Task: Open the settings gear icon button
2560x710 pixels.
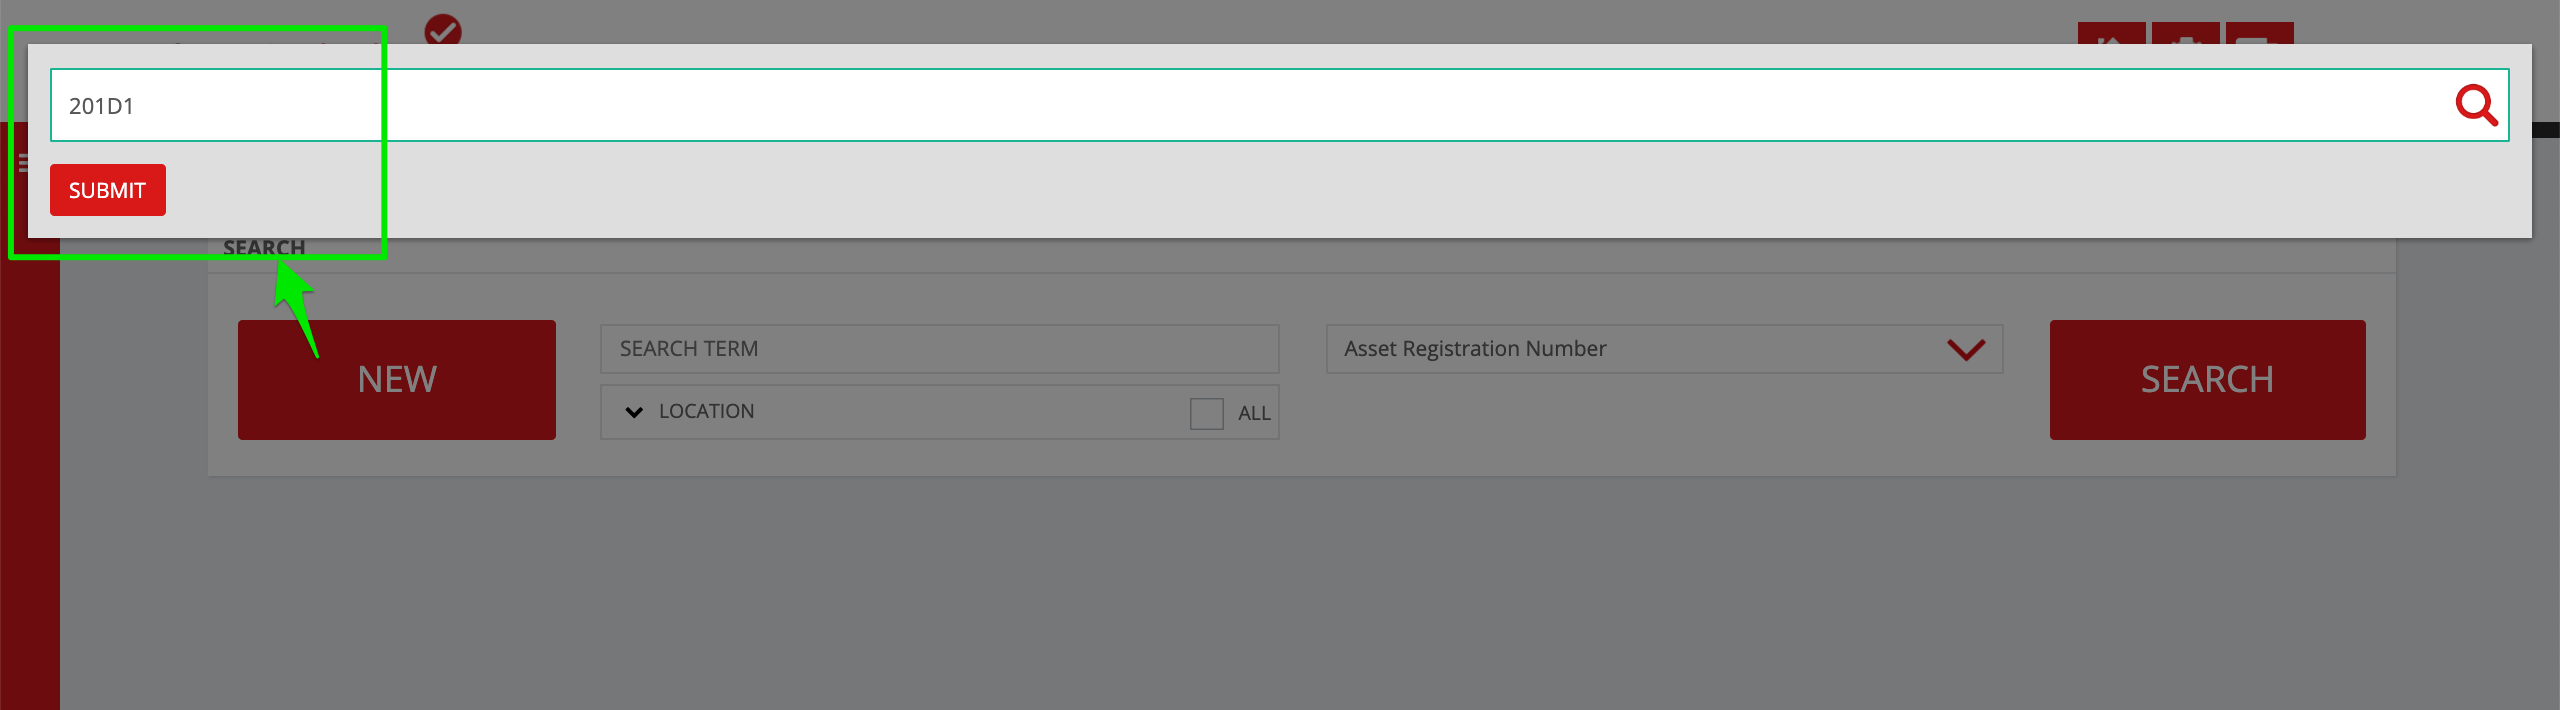Action: [x=2185, y=33]
